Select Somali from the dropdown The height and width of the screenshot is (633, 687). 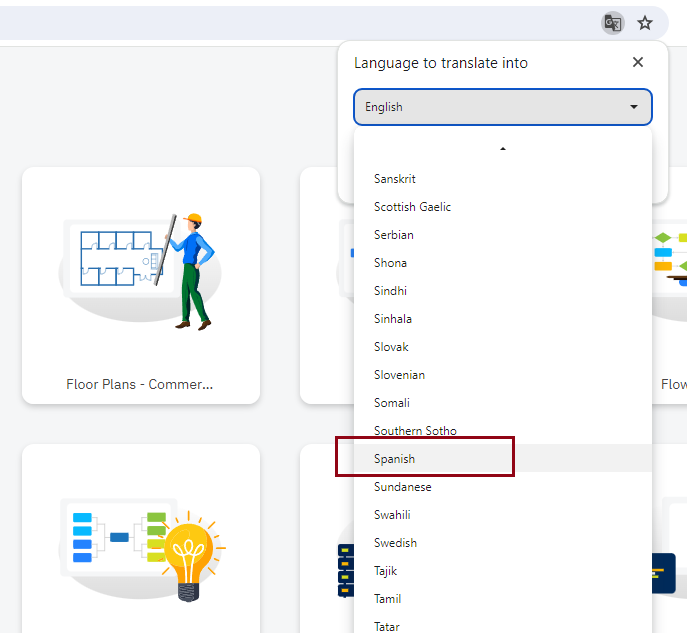click(x=392, y=403)
